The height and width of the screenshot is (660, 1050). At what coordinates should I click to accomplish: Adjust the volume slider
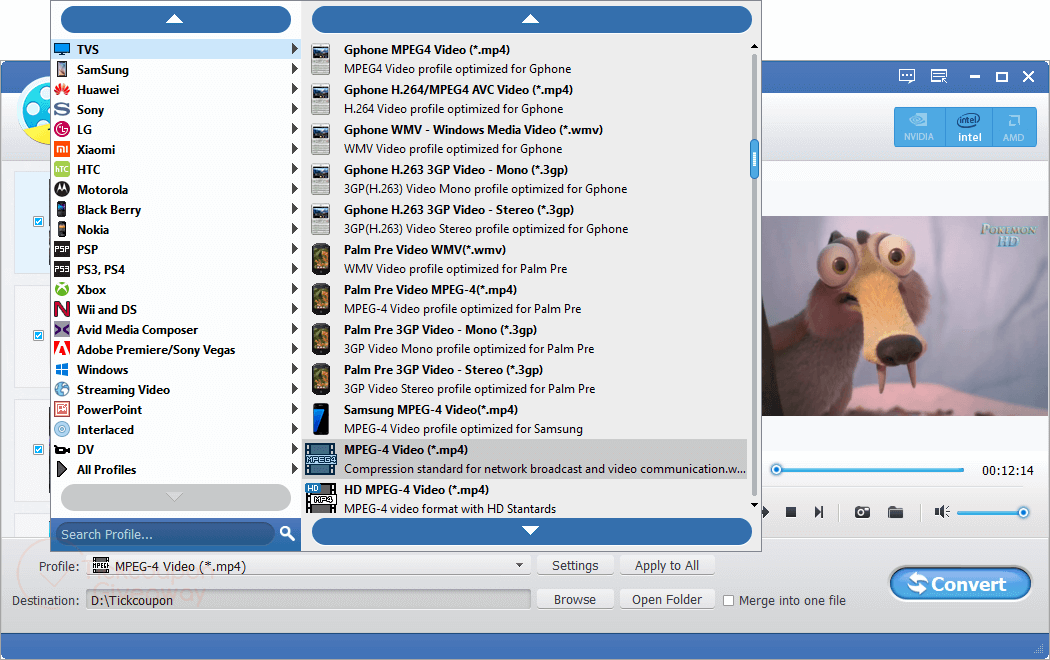[993, 513]
